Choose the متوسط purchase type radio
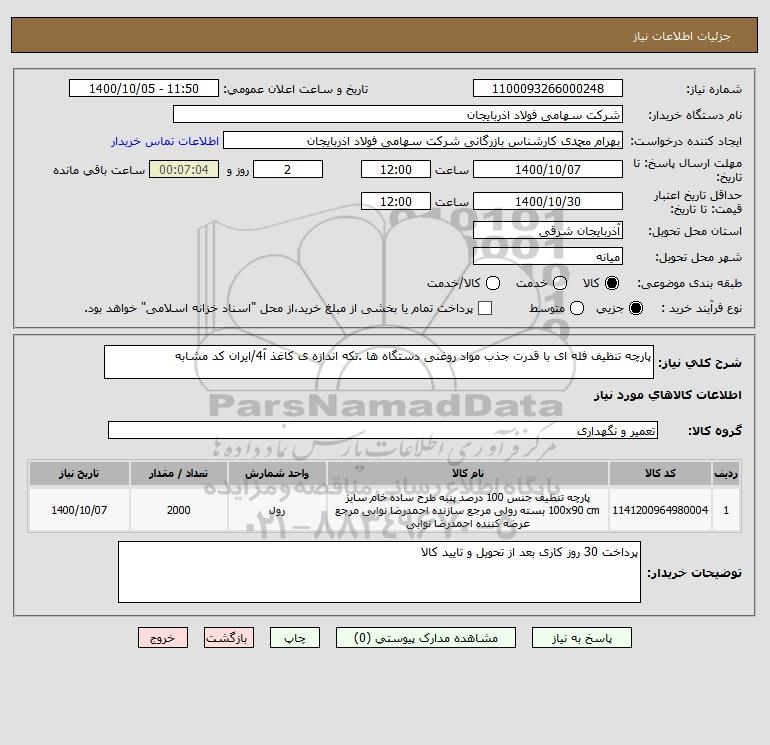770x745 pixels. (x=577, y=308)
